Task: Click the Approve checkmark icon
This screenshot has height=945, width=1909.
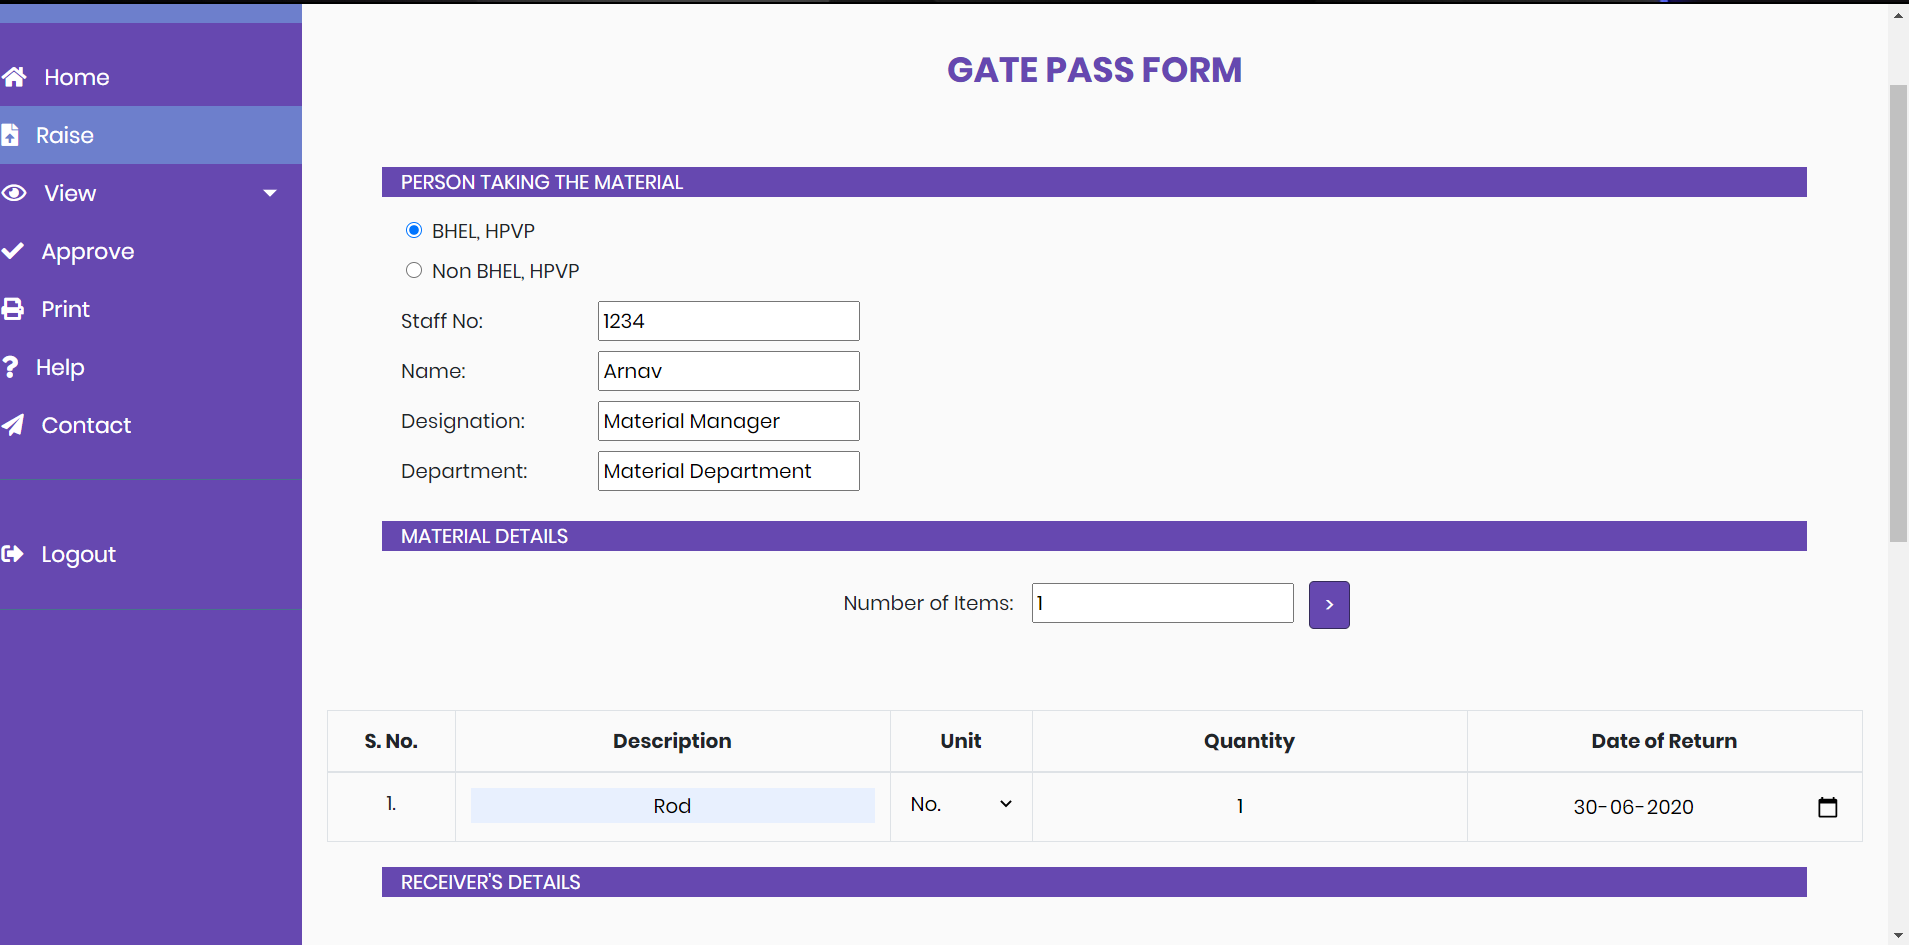Action: coord(14,250)
